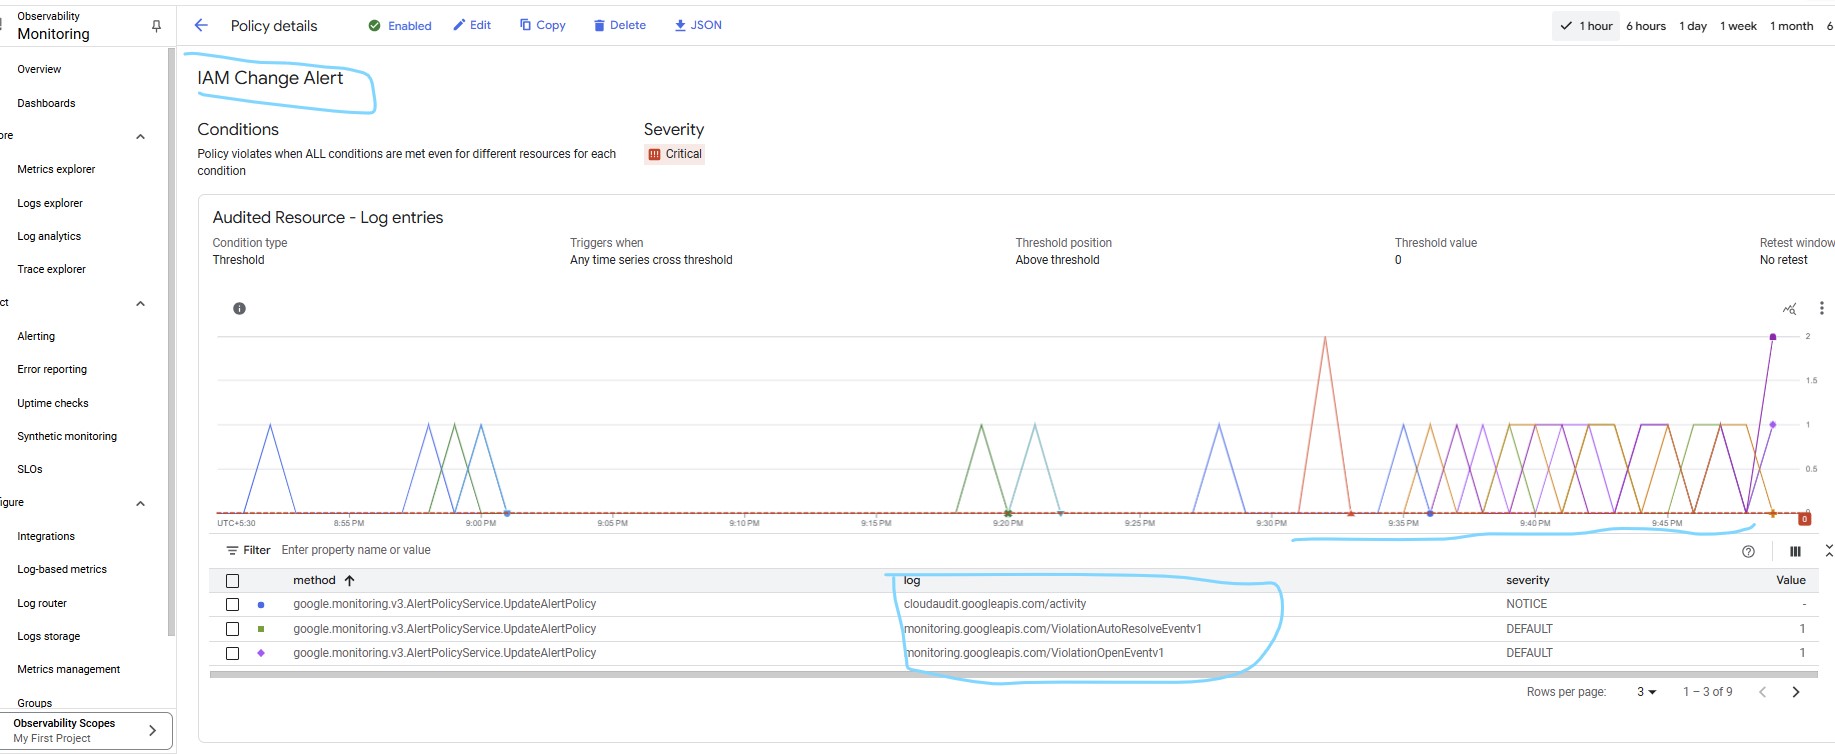Download policy as JSON
The width and height of the screenshot is (1835, 754).
tap(697, 25)
